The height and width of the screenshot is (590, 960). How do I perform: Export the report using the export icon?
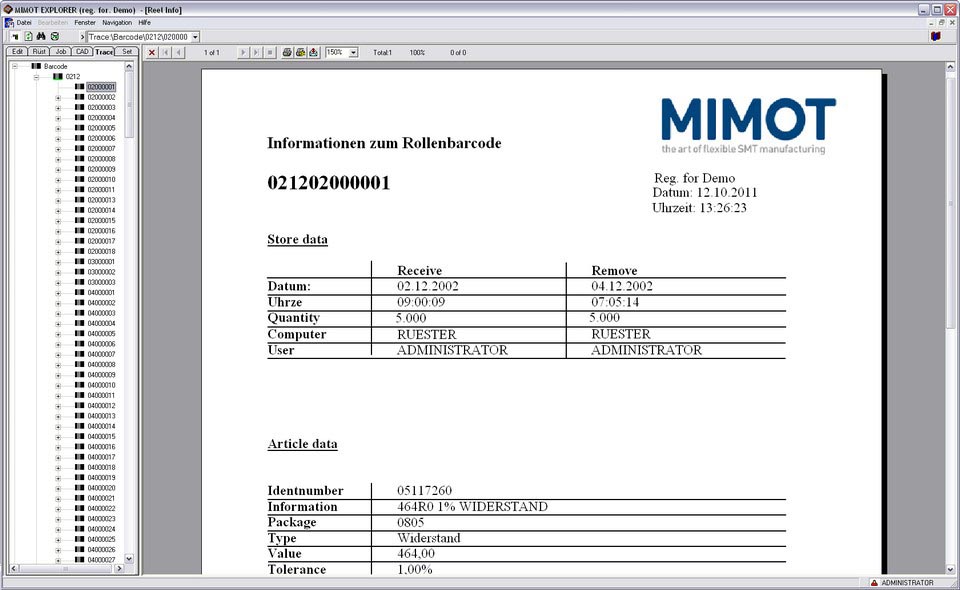click(x=313, y=53)
